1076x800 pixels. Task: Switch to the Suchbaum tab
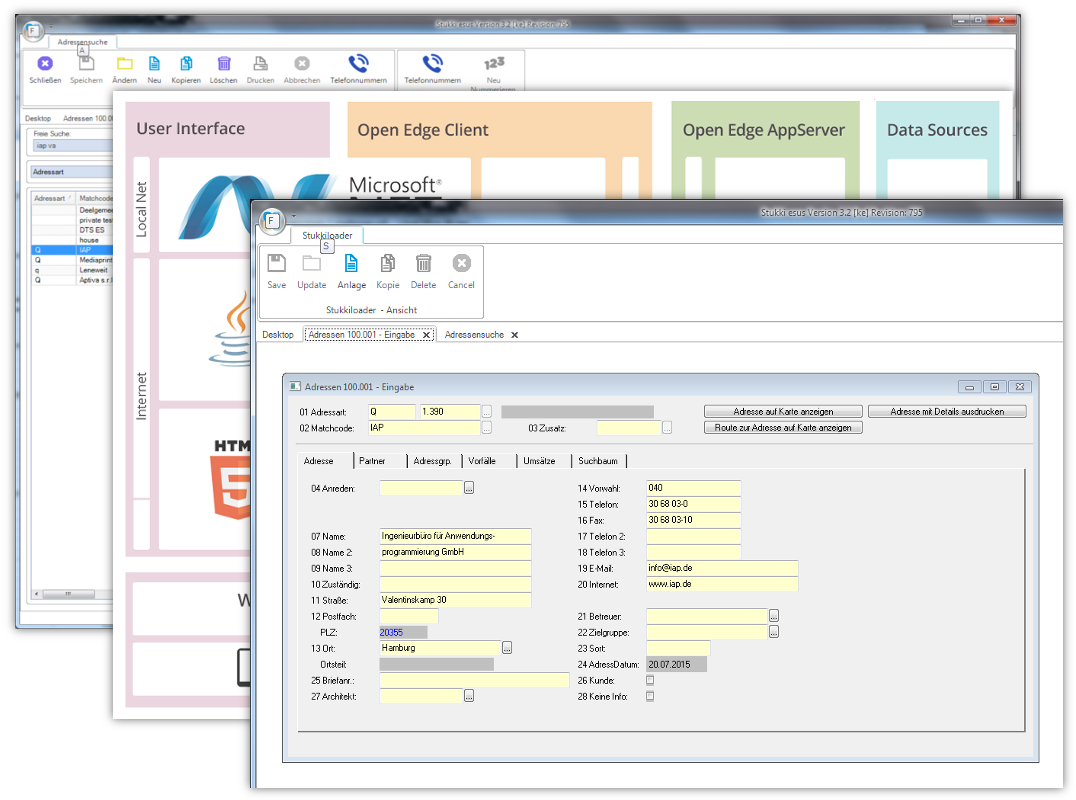coord(598,461)
